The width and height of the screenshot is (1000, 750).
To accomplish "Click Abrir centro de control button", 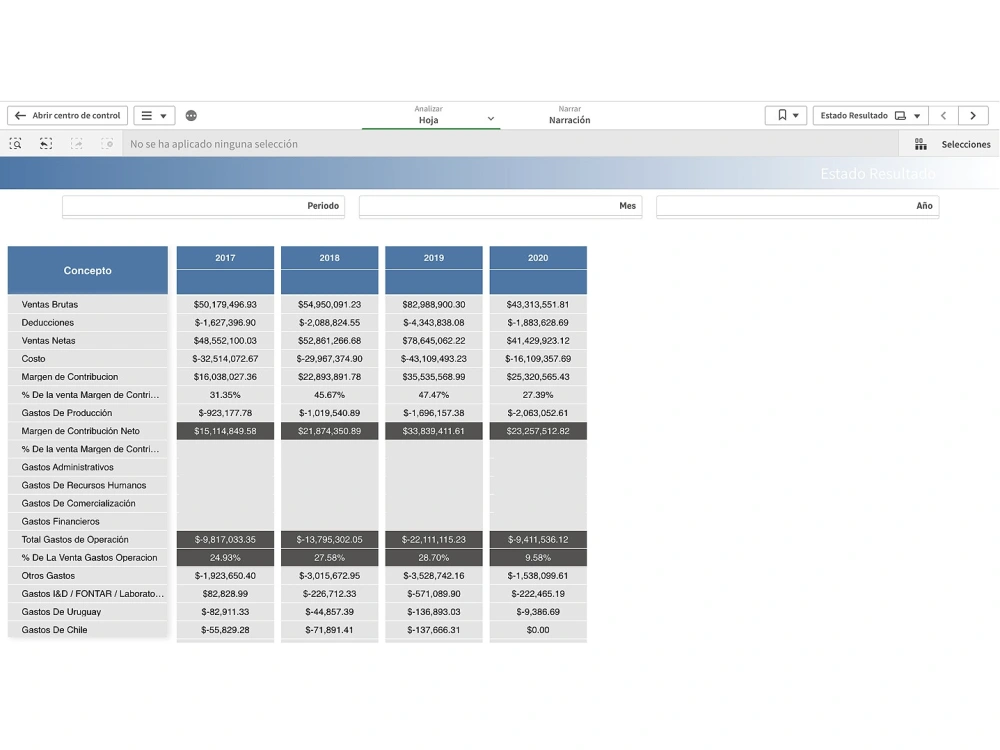I will point(67,115).
